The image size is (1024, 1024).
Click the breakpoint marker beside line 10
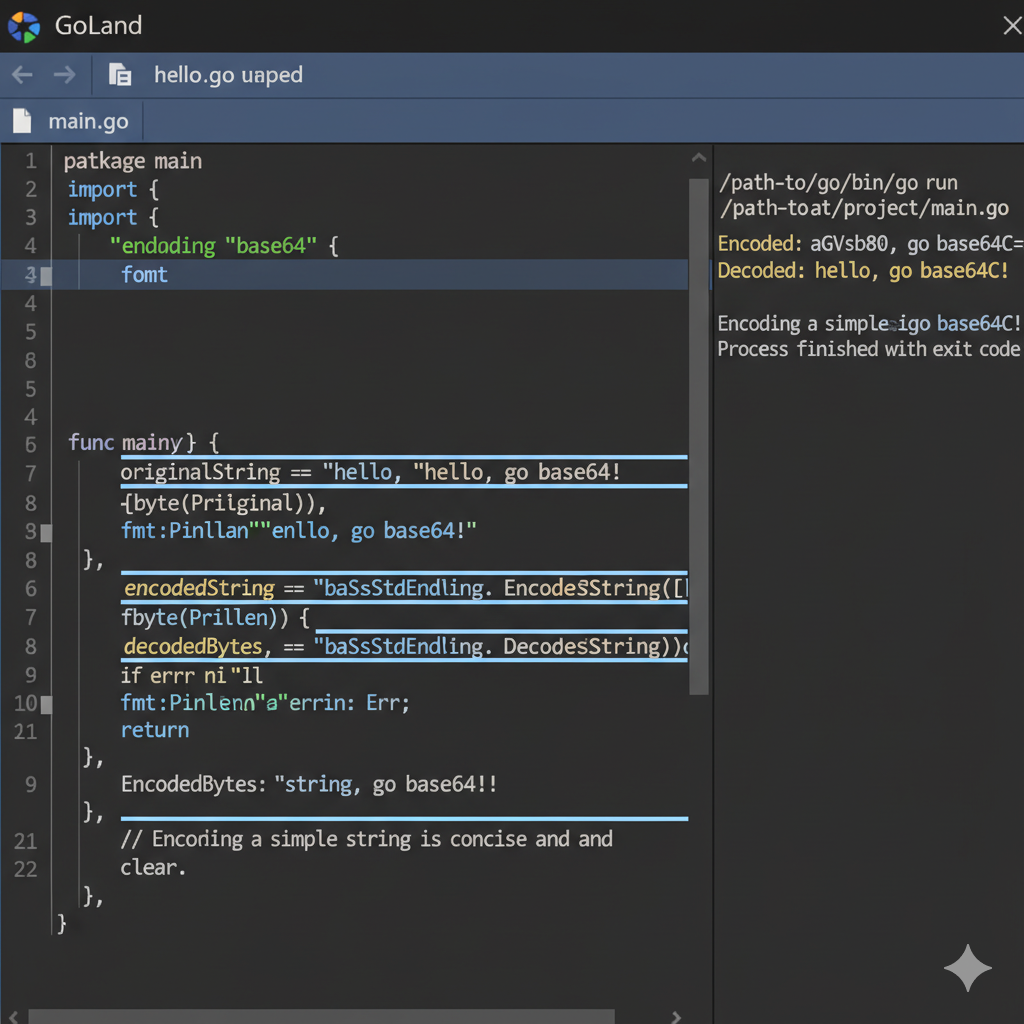[44, 703]
